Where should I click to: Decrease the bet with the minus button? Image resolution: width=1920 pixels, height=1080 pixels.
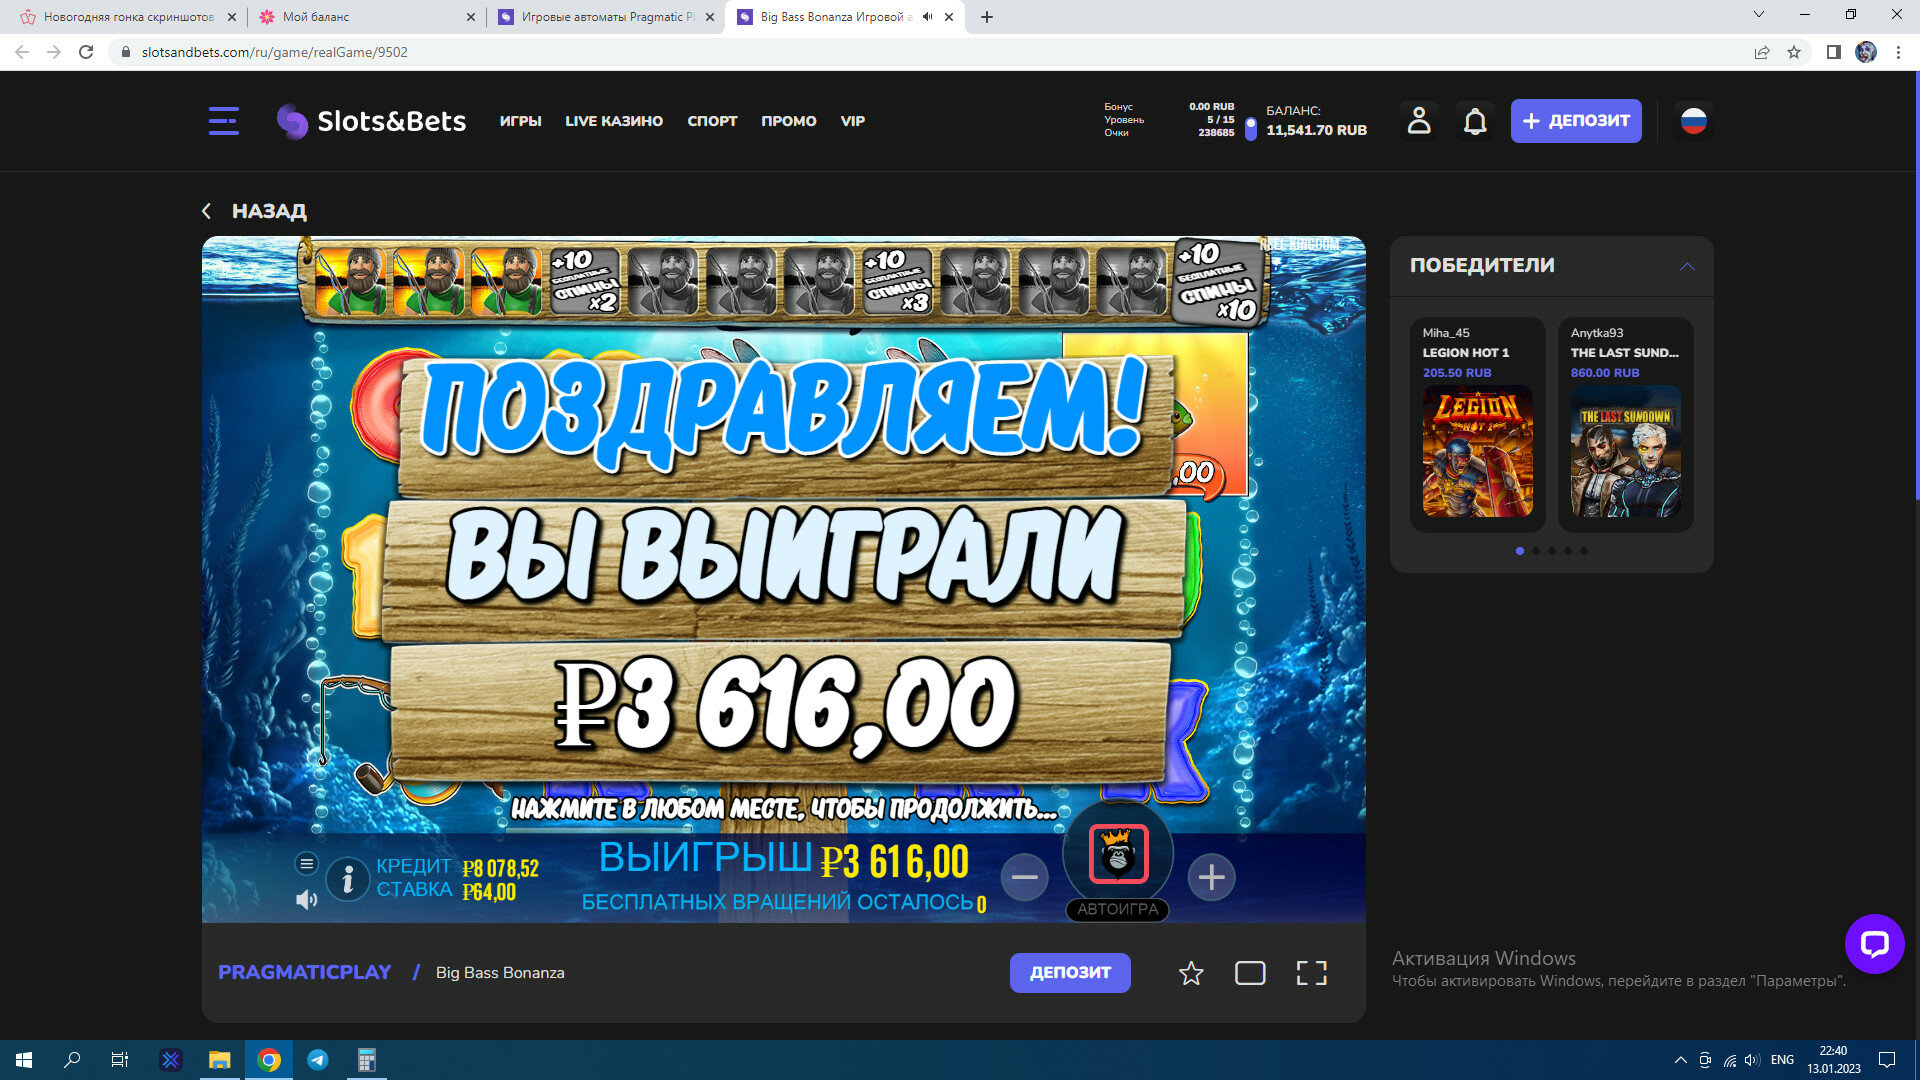(x=1024, y=877)
